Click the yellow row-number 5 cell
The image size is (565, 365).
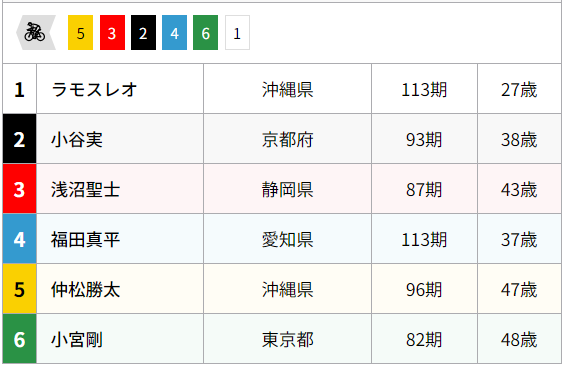pyautogui.click(x=19, y=289)
